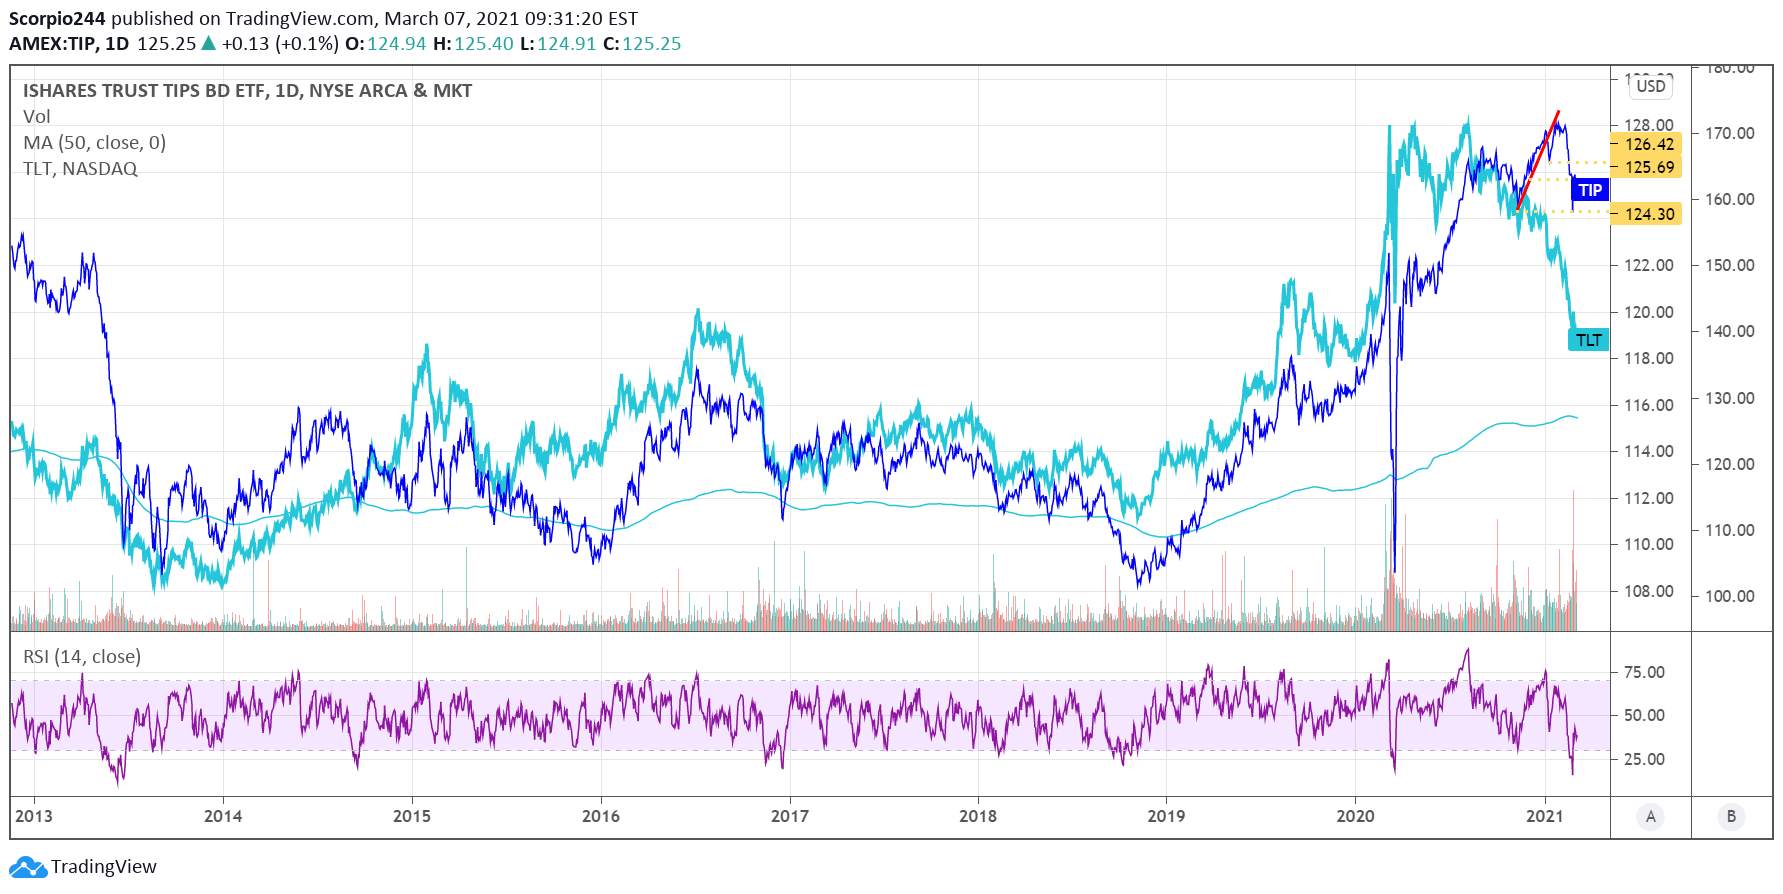The image size is (1783, 894).
Task: Click the 108.00 left price scale value
Action: [x=1648, y=591]
